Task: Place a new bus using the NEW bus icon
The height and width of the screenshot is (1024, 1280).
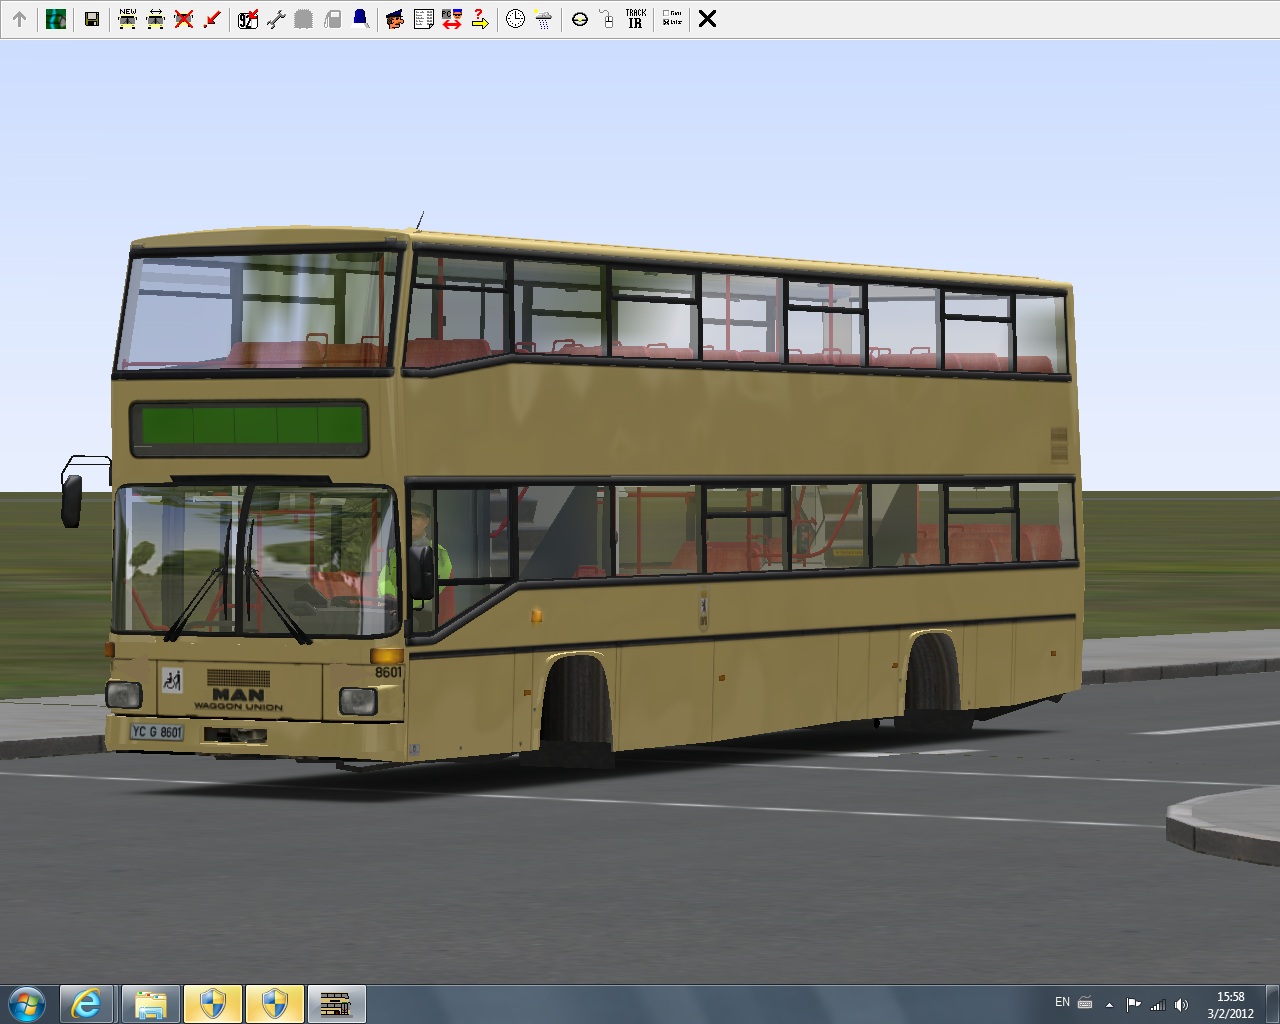Action: pos(127,19)
